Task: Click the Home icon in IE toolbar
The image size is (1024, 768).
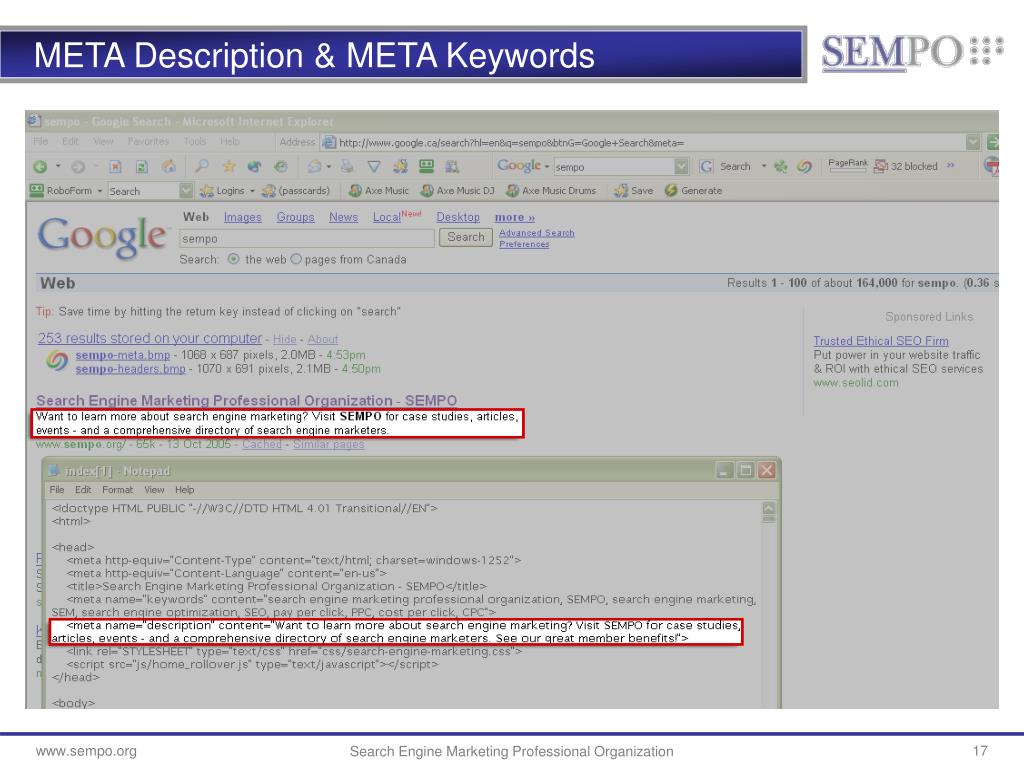Action: click(168, 167)
